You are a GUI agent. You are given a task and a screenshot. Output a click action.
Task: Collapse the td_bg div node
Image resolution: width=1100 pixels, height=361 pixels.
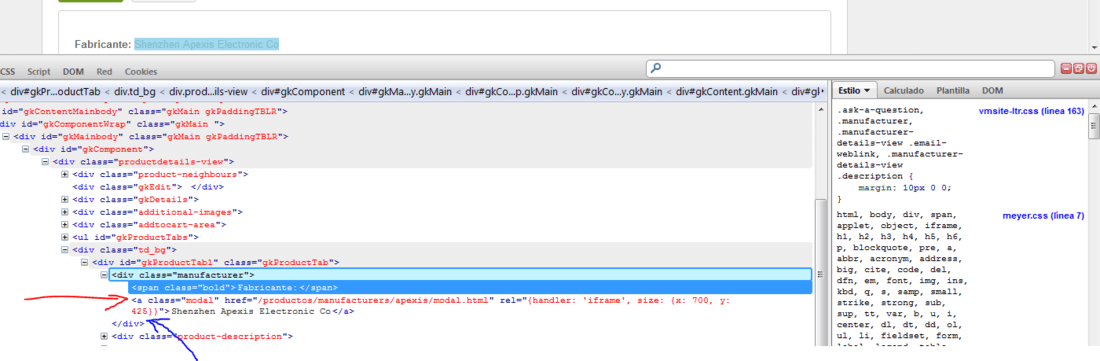click(65, 250)
